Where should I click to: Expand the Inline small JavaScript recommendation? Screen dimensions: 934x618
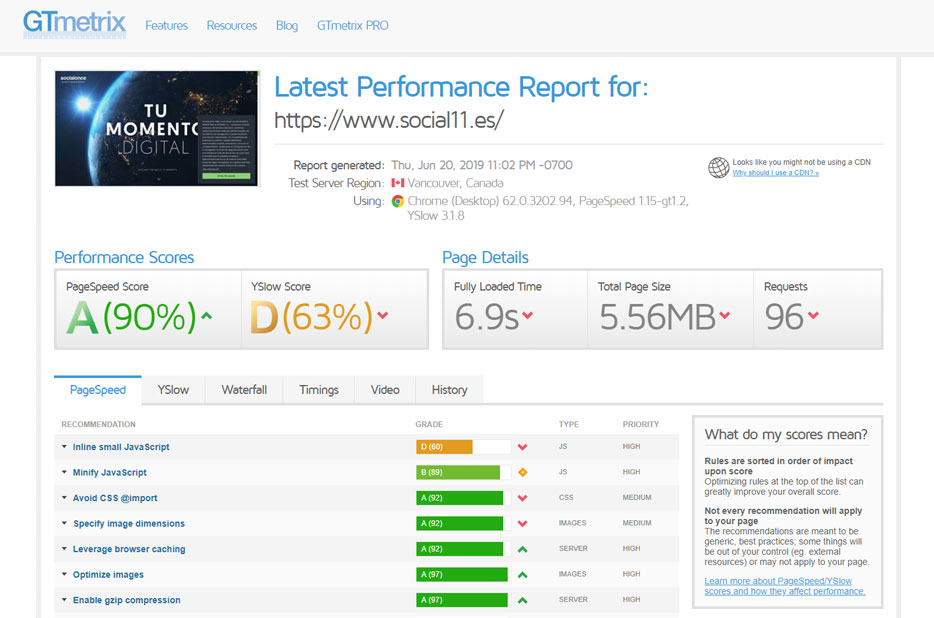coord(120,447)
